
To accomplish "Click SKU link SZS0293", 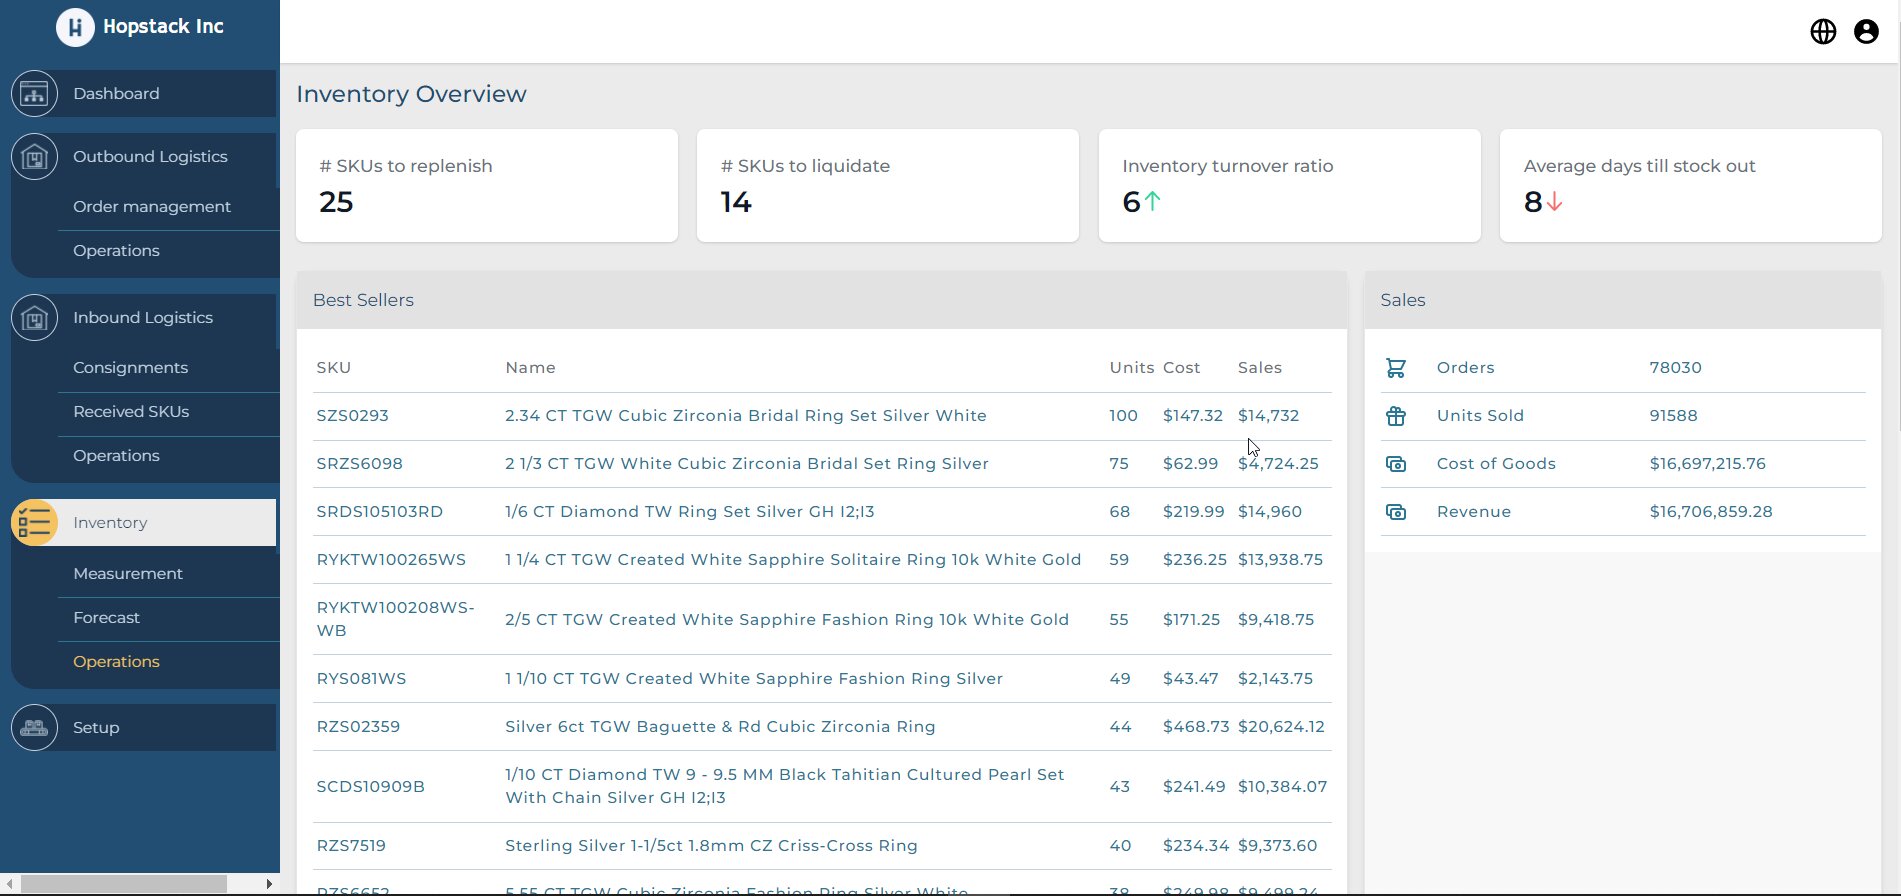I will 352,416.
